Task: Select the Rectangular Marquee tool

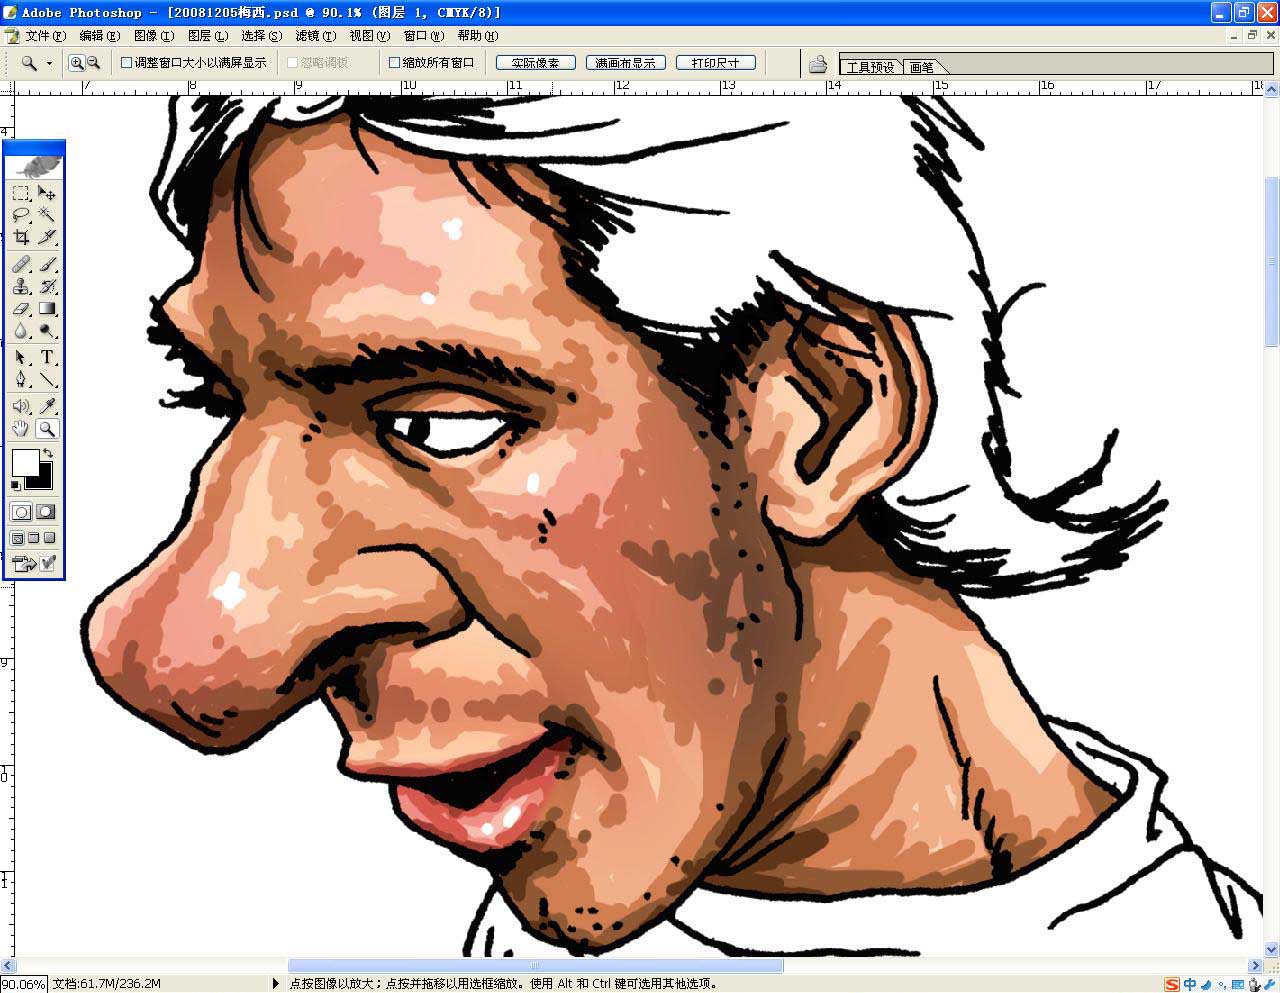Action: [x=21, y=193]
